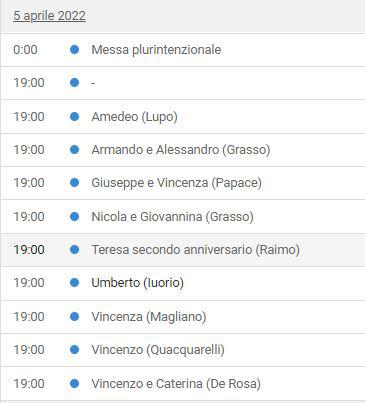Click the blue dot beside Amedeo (Lupo)
Viewport: 365px width, 403px height.
(75, 116)
